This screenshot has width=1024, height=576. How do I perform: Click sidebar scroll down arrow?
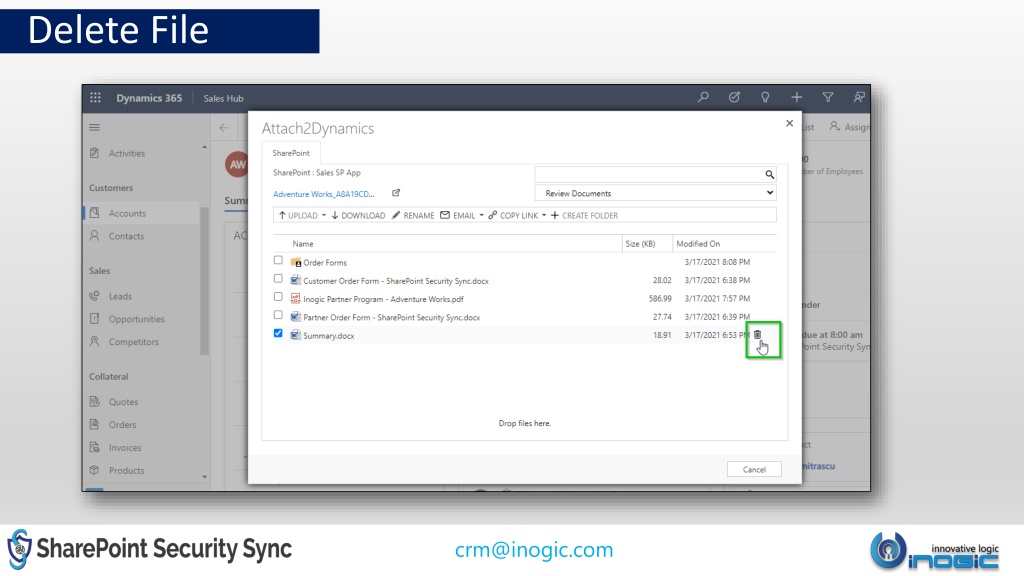click(x=204, y=477)
